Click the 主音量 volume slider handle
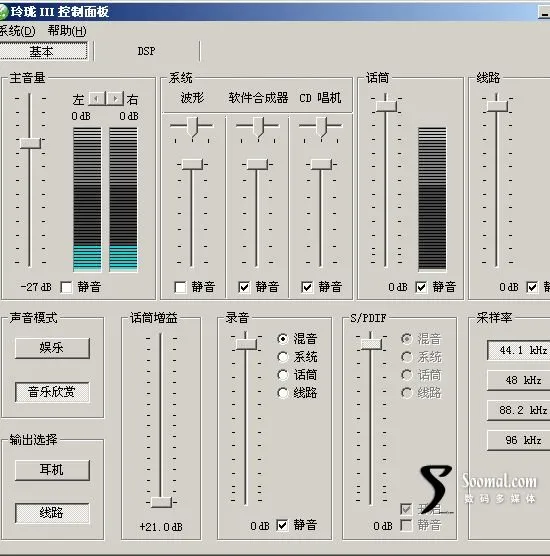 click(x=30, y=143)
